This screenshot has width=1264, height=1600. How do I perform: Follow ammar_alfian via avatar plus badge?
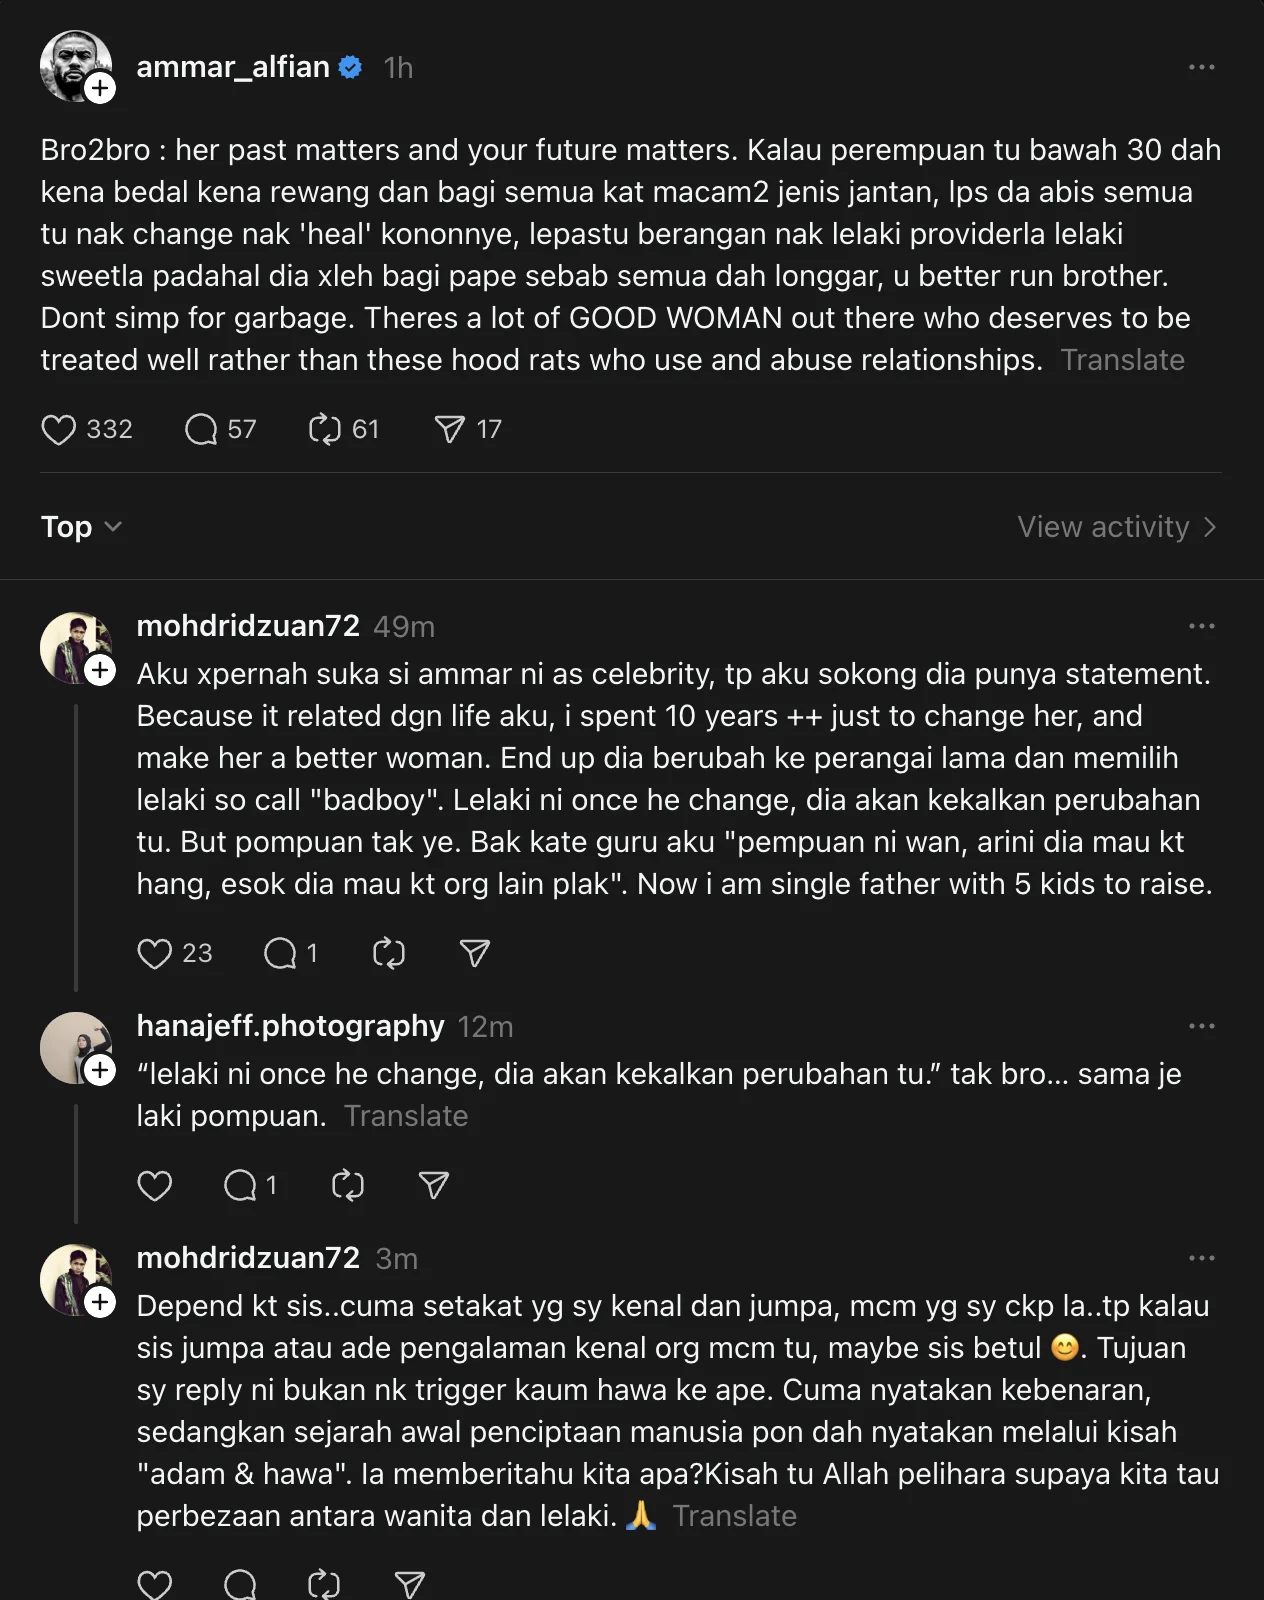pos(100,88)
